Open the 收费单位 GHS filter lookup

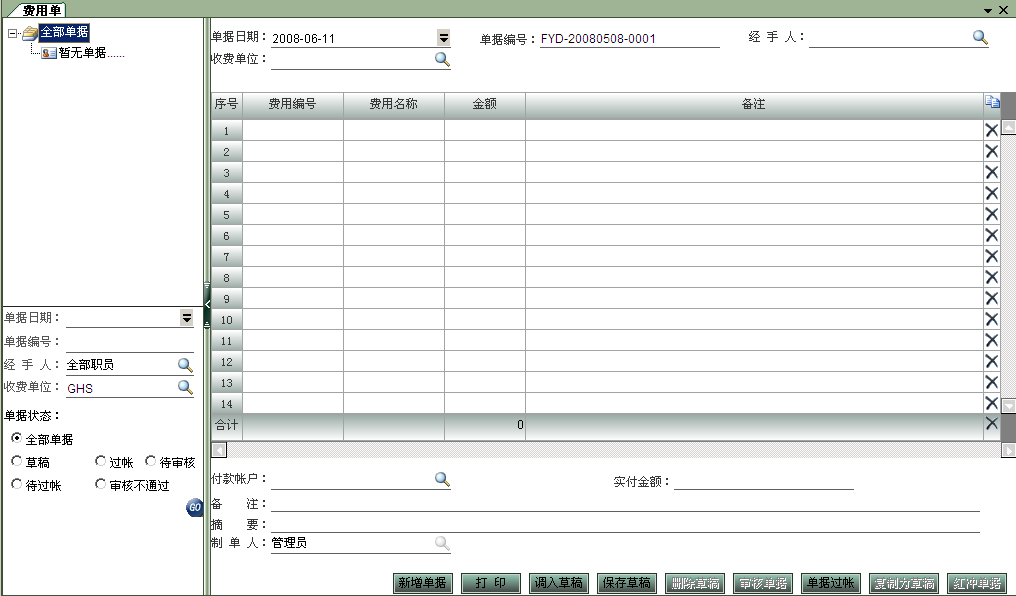[x=187, y=386]
